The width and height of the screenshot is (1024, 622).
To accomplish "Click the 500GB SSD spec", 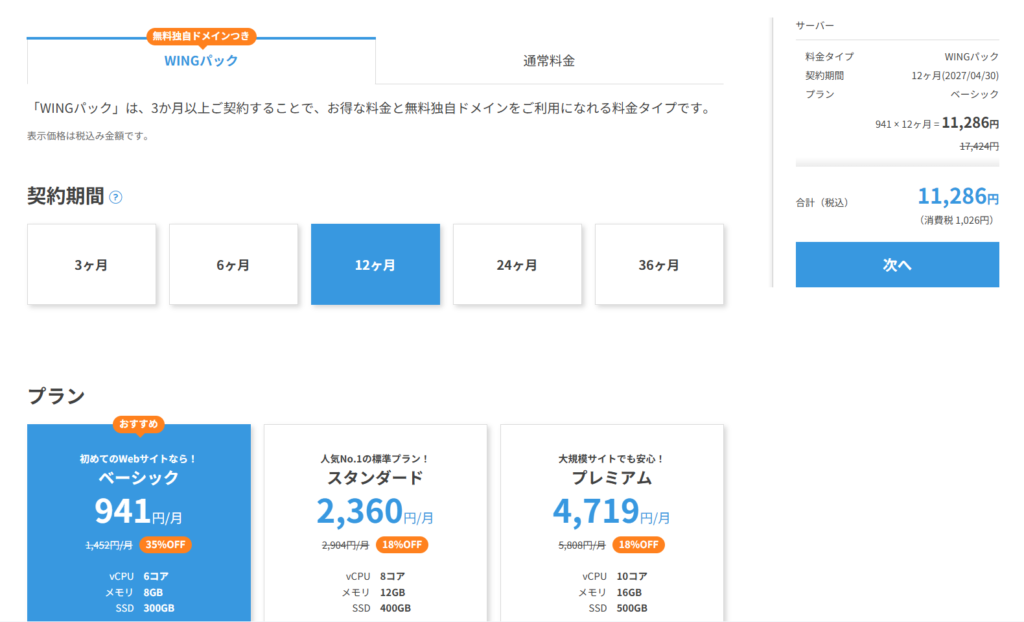I will coord(632,608).
